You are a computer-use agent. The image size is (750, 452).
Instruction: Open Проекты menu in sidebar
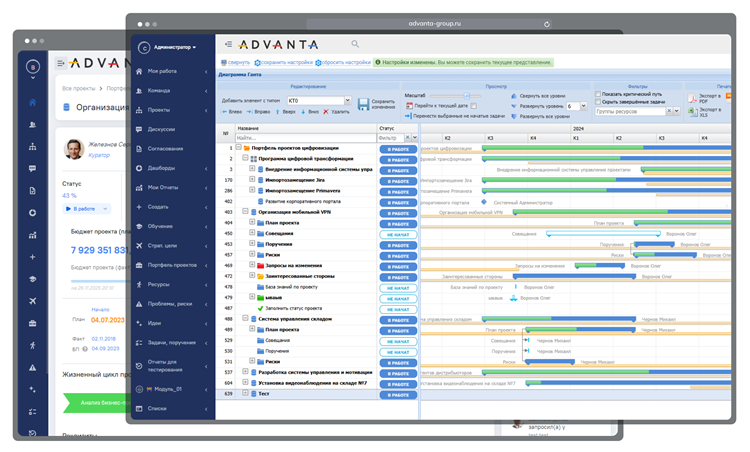pyautogui.click(x=173, y=110)
